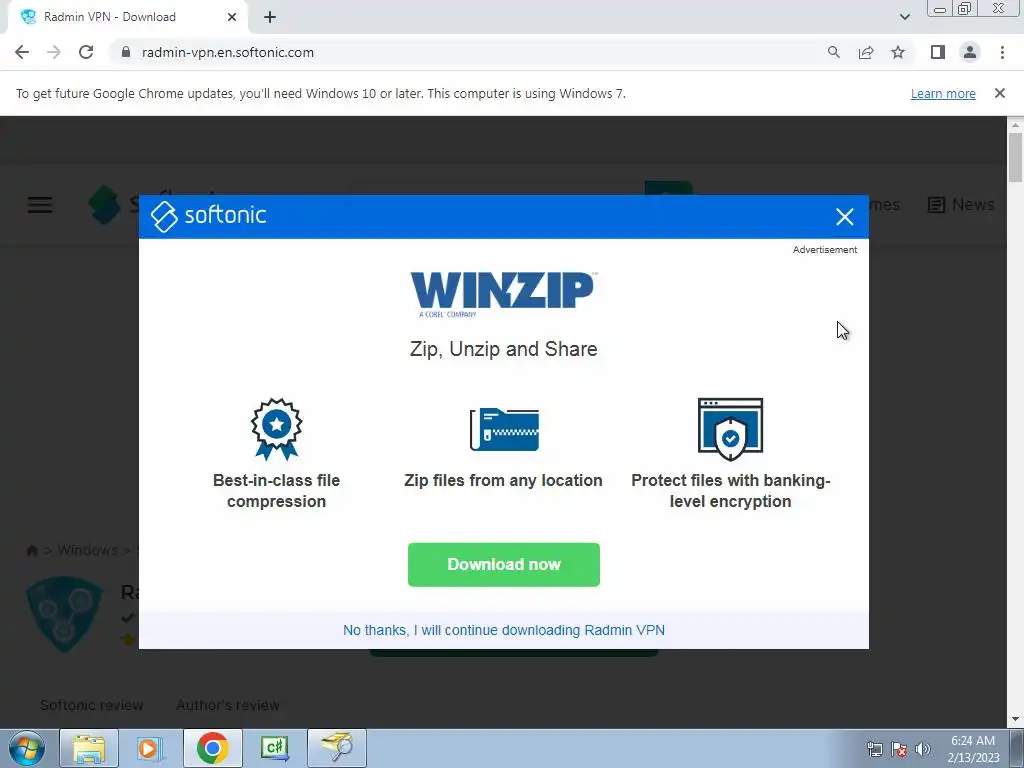
Task: Click the zipped folder icon
Action: tap(504, 429)
